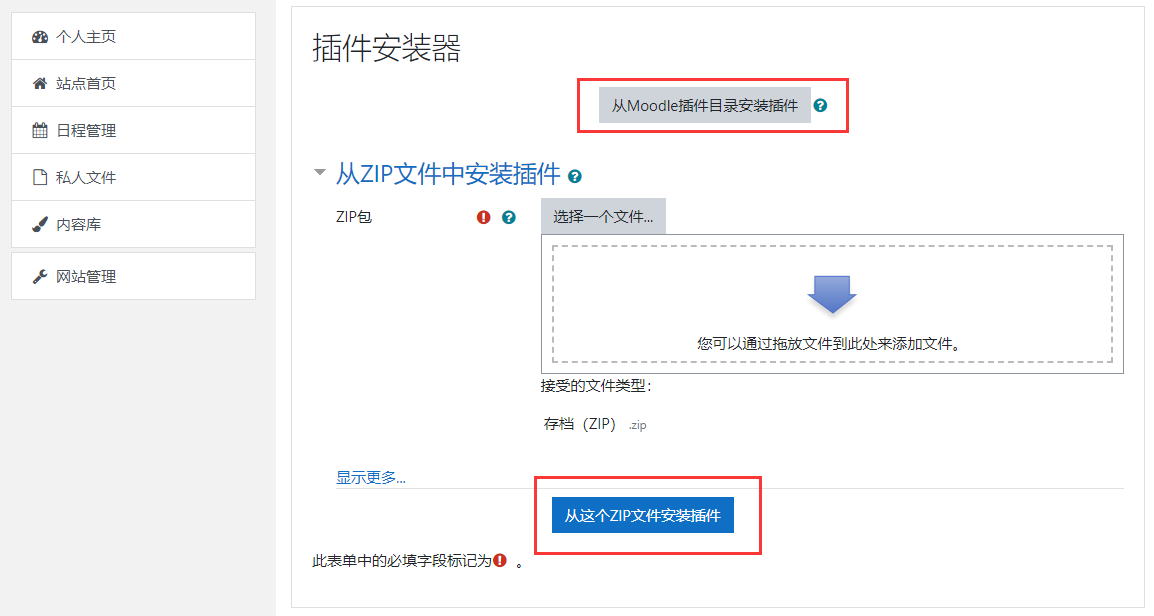Click the 从ZIP文件中安装插件 section heading

pos(447,174)
